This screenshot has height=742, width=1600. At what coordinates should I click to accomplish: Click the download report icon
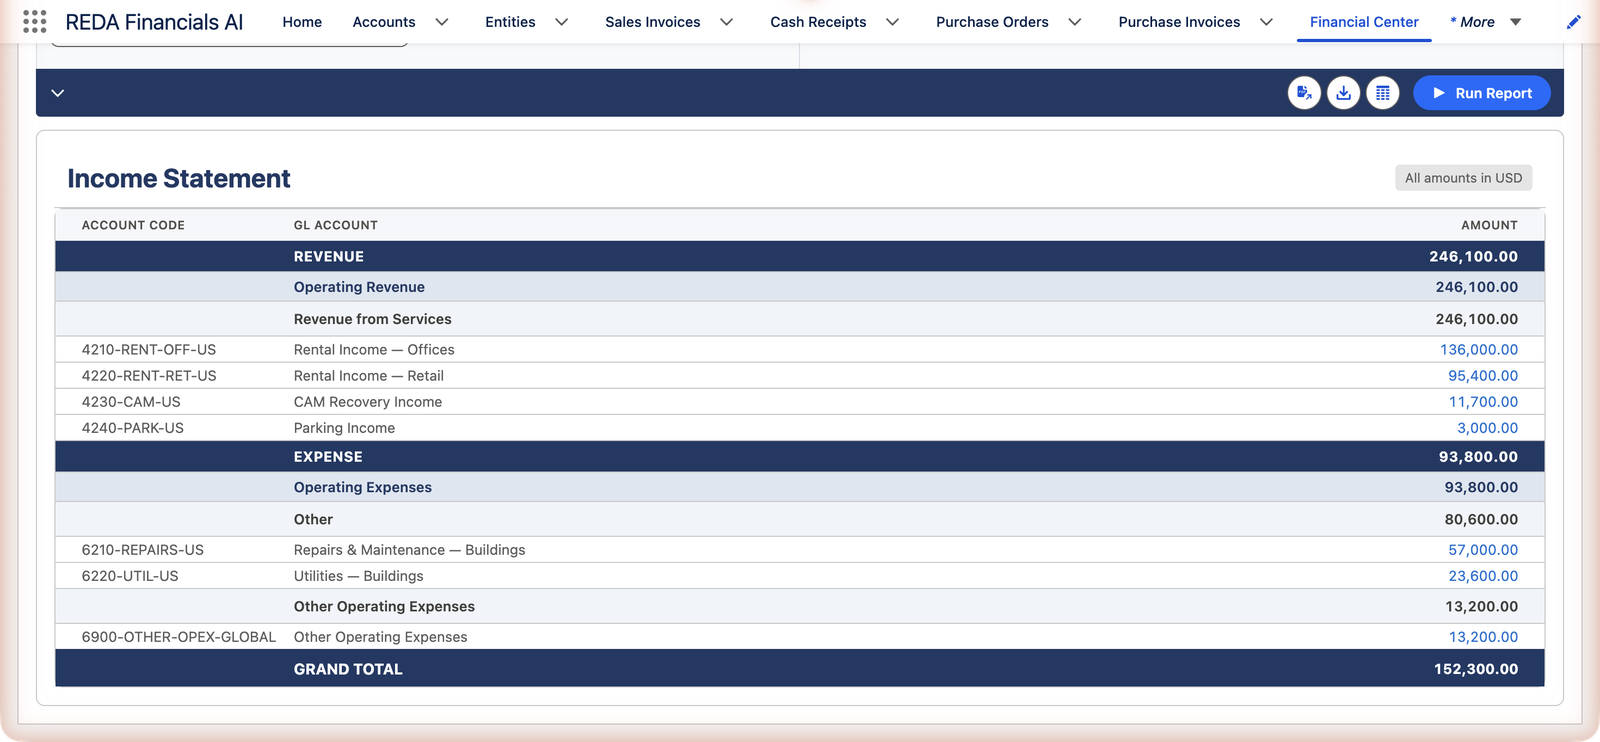[x=1343, y=93]
